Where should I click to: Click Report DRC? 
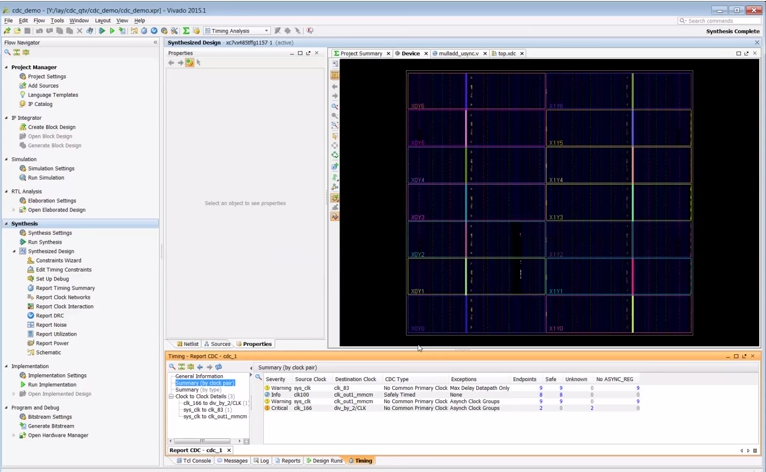(49, 316)
